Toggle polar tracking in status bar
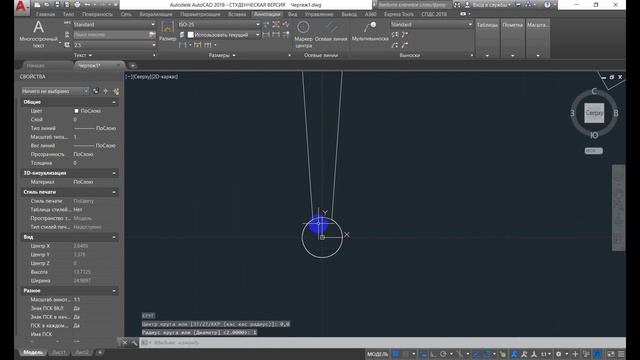Image resolution: width=640 pixels, height=360 pixels. click(x=443, y=354)
